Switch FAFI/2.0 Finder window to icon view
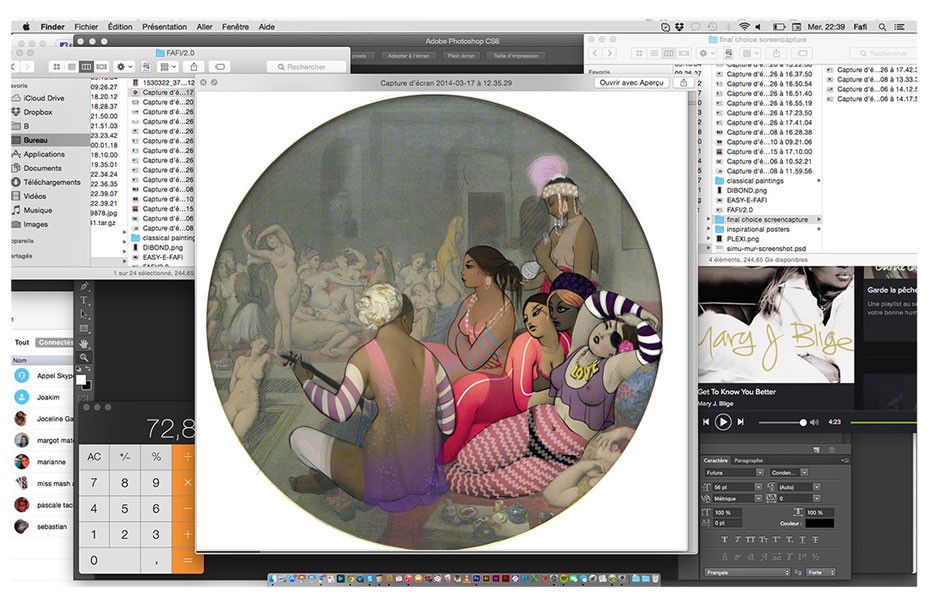Viewport: 930px width, 600px height. (57, 67)
